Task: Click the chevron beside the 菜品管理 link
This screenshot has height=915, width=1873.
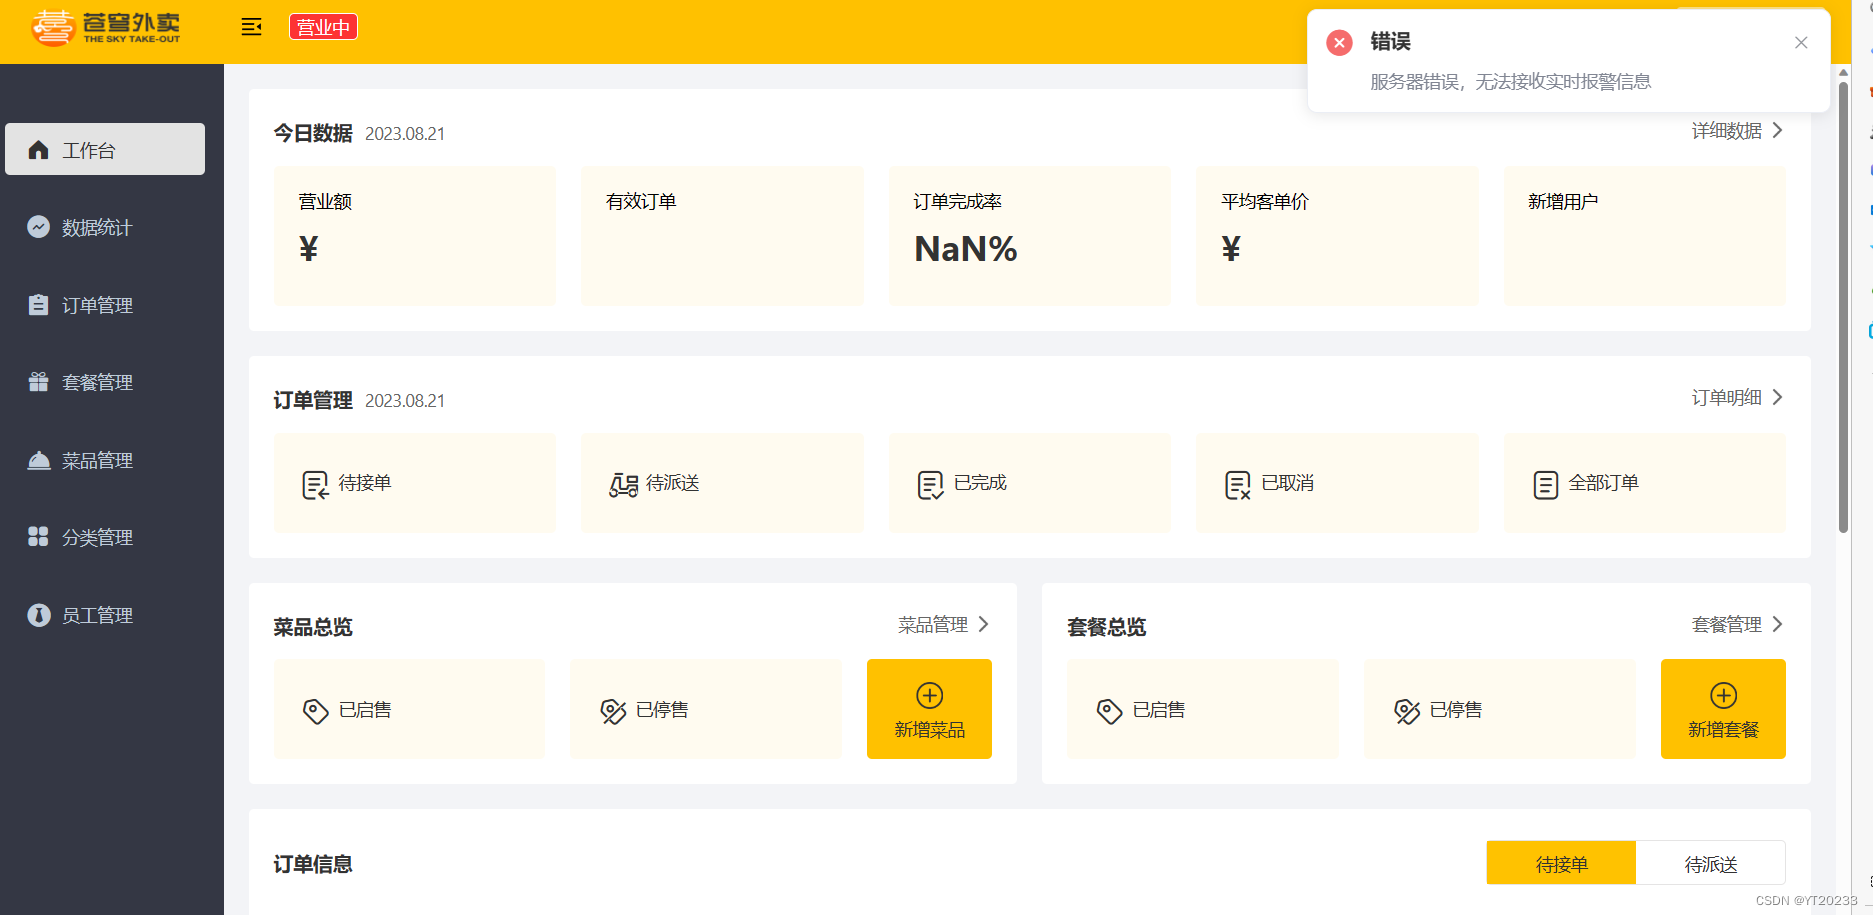Action: coord(984,625)
